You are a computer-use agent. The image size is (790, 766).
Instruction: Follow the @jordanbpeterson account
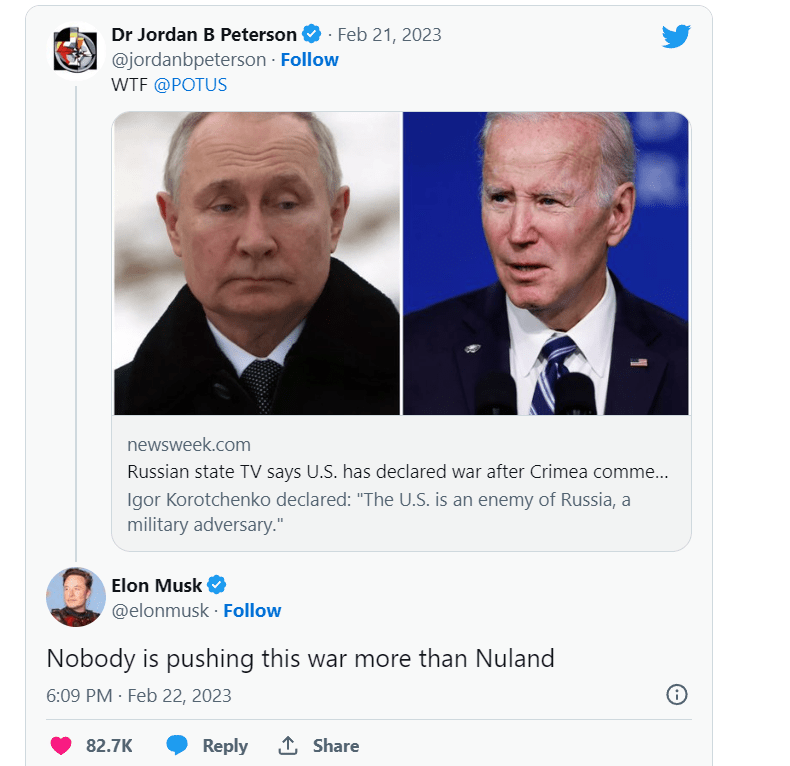click(309, 60)
